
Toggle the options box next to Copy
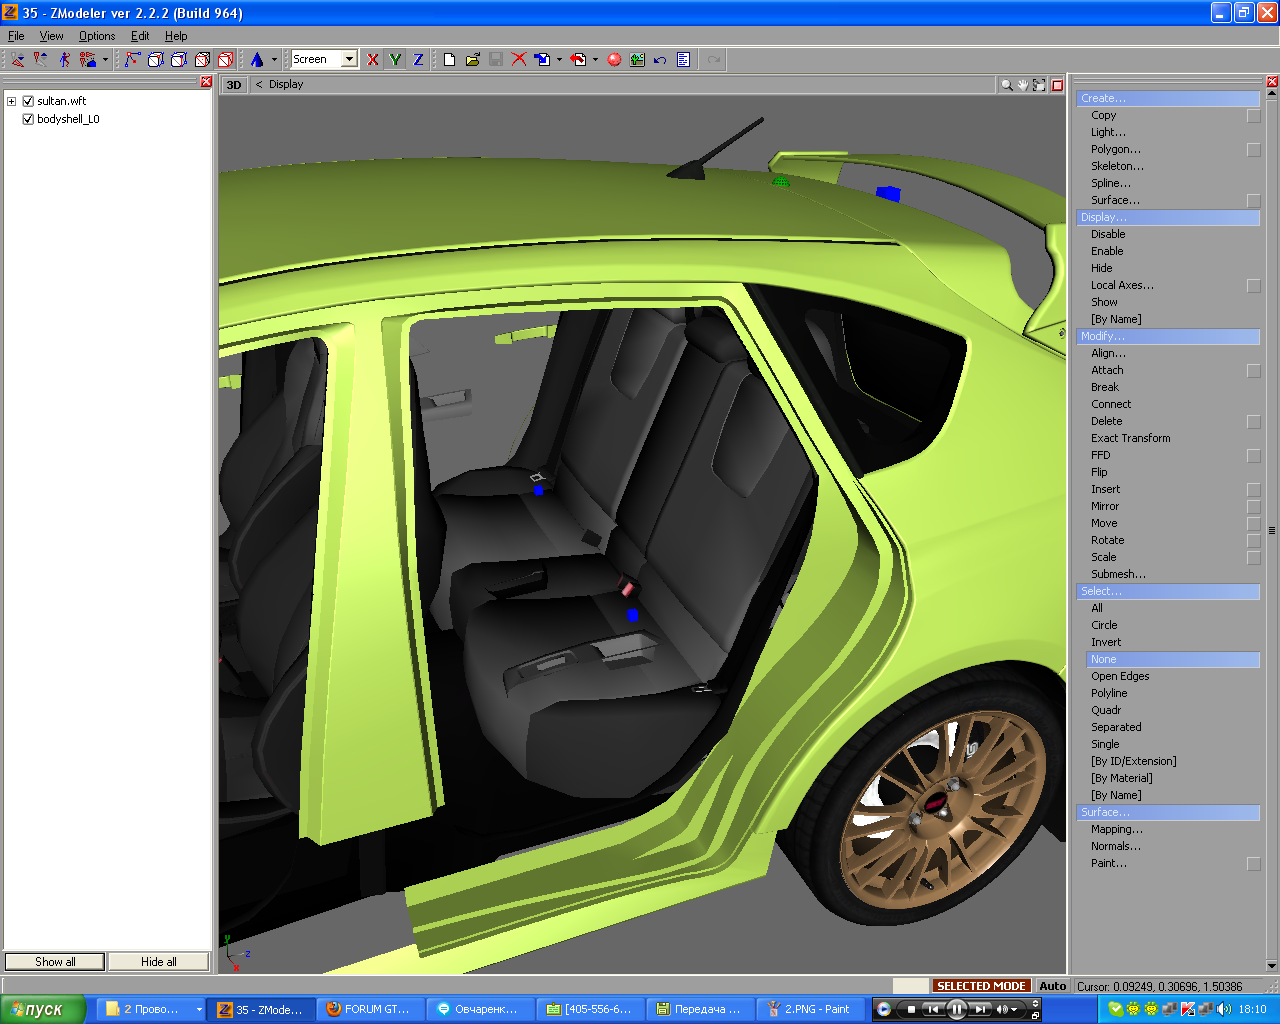coord(1253,116)
